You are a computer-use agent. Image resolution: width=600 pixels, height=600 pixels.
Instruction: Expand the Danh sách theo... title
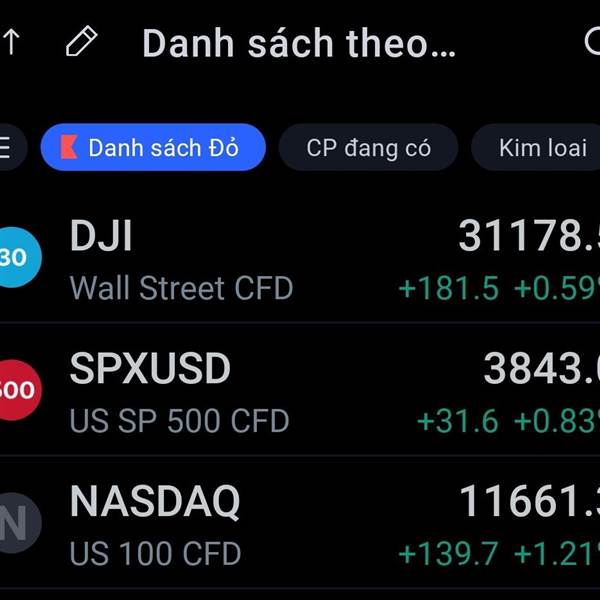(x=299, y=43)
